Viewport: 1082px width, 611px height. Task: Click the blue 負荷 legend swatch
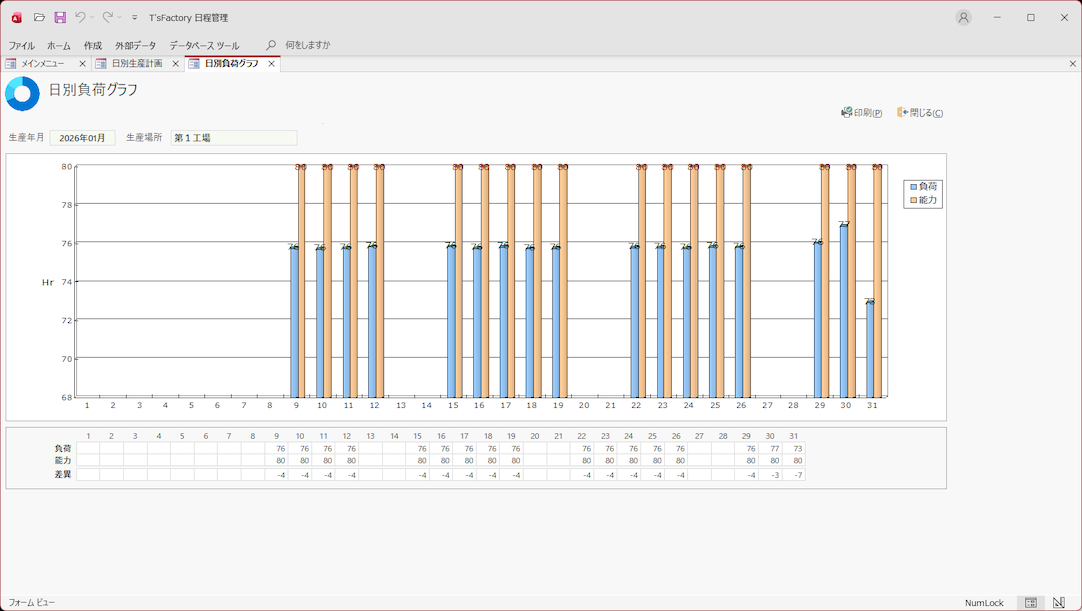pos(912,187)
